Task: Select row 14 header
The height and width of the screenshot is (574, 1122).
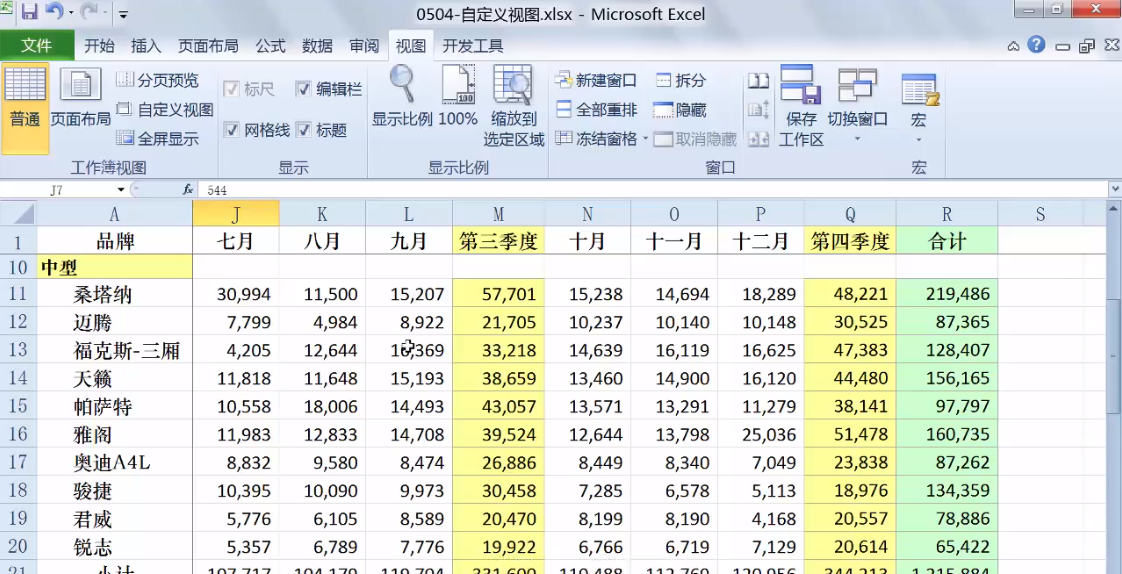Action: (x=18, y=378)
